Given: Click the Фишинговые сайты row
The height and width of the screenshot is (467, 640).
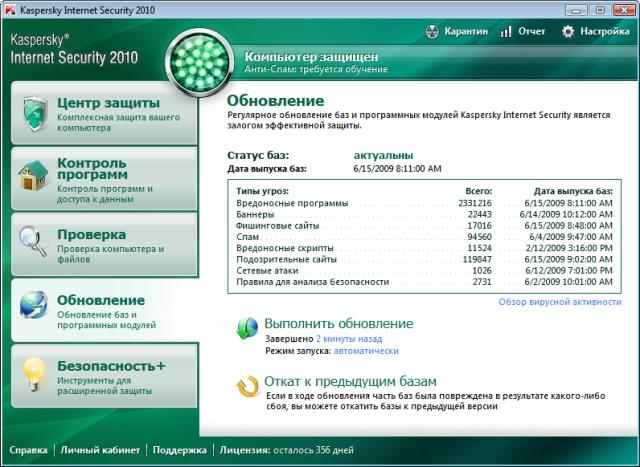Looking at the screenshot, I should coord(424,226).
